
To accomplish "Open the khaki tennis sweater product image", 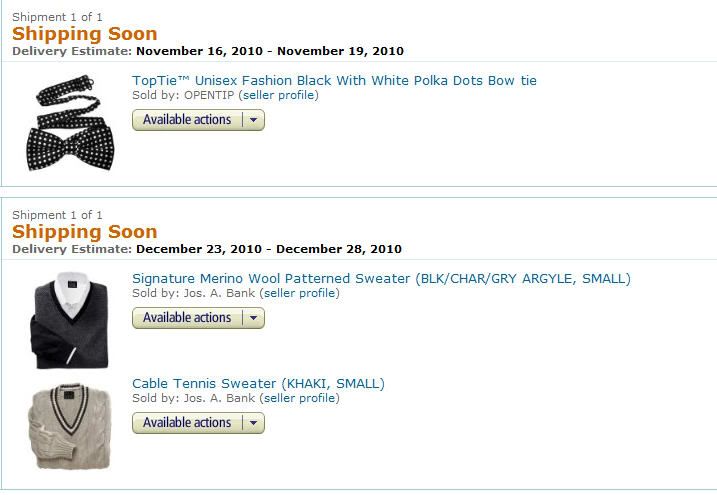I will 70,426.
